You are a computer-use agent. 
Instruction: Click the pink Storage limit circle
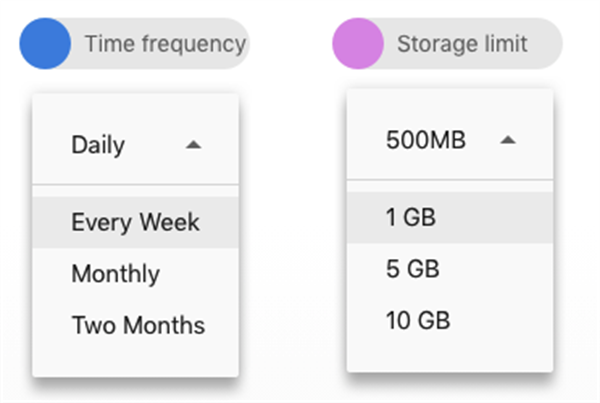click(358, 43)
